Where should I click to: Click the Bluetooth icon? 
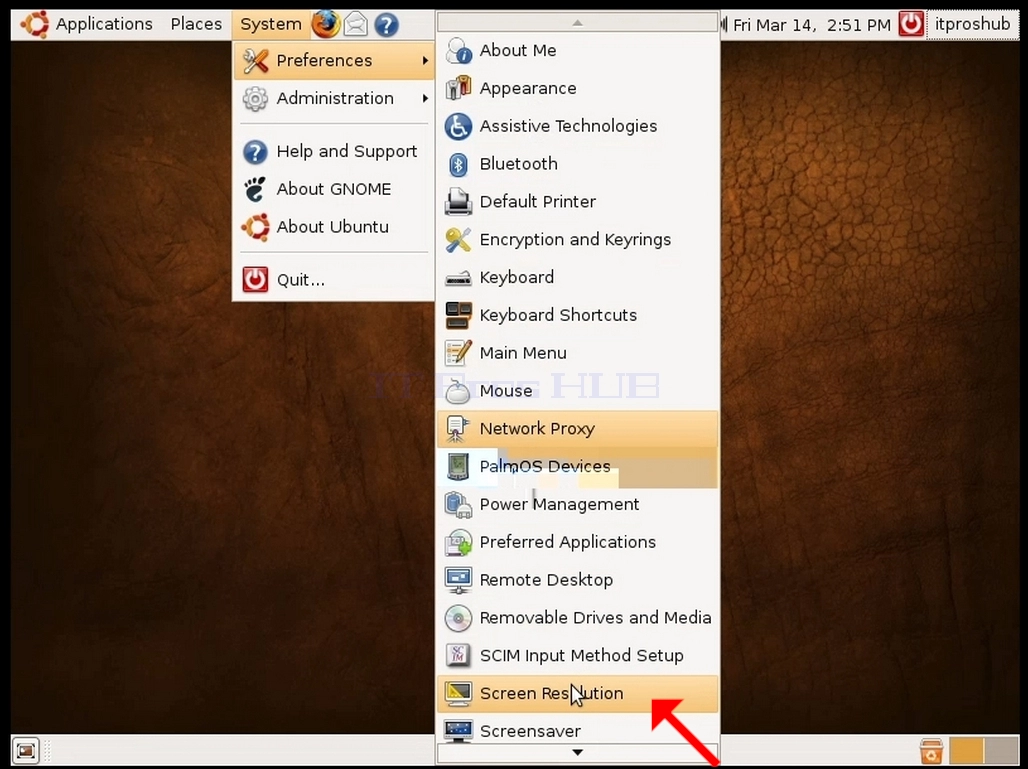coord(458,164)
